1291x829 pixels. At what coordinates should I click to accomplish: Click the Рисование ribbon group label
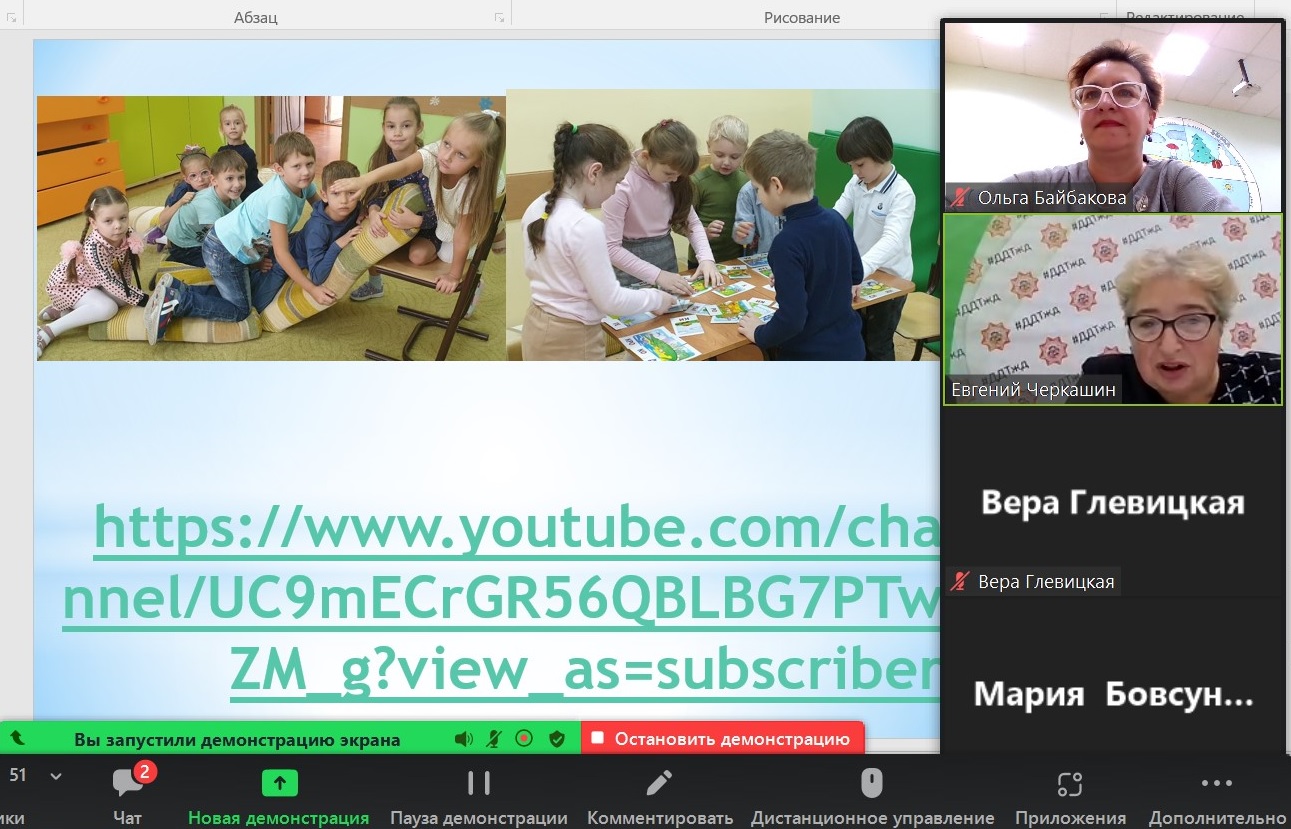tap(802, 17)
